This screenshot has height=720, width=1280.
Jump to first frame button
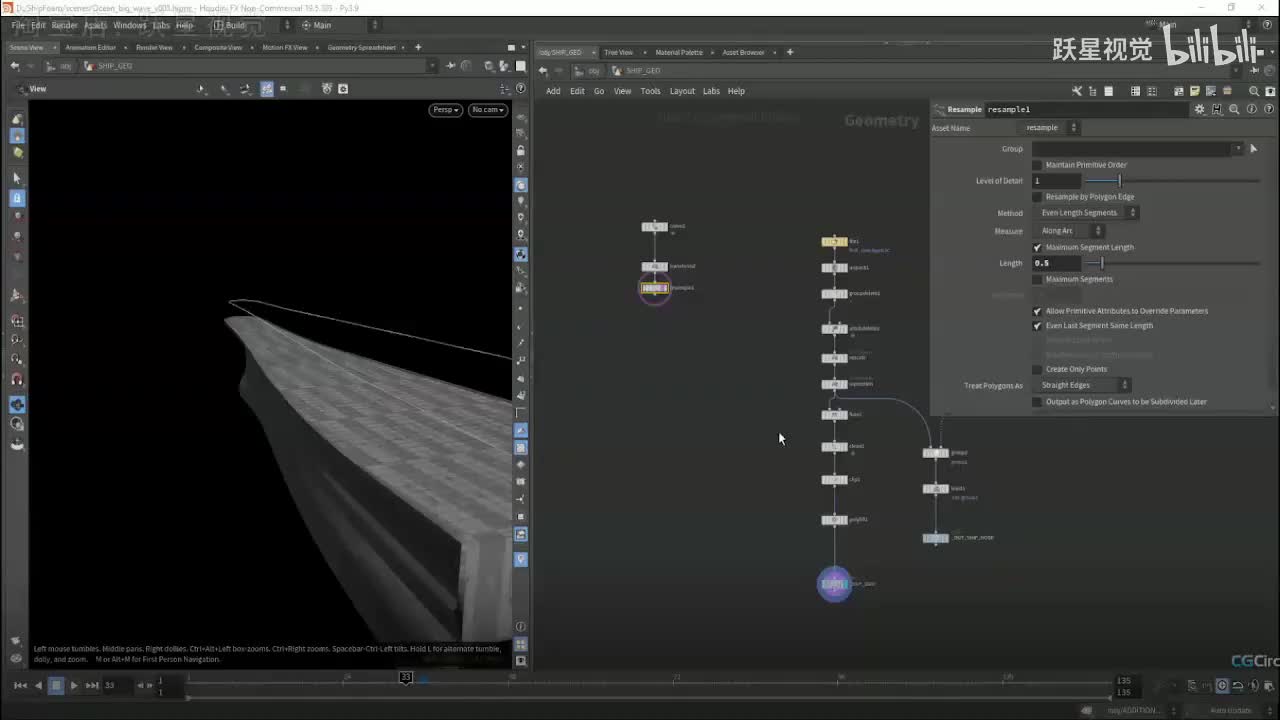click(x=20, y=685)
